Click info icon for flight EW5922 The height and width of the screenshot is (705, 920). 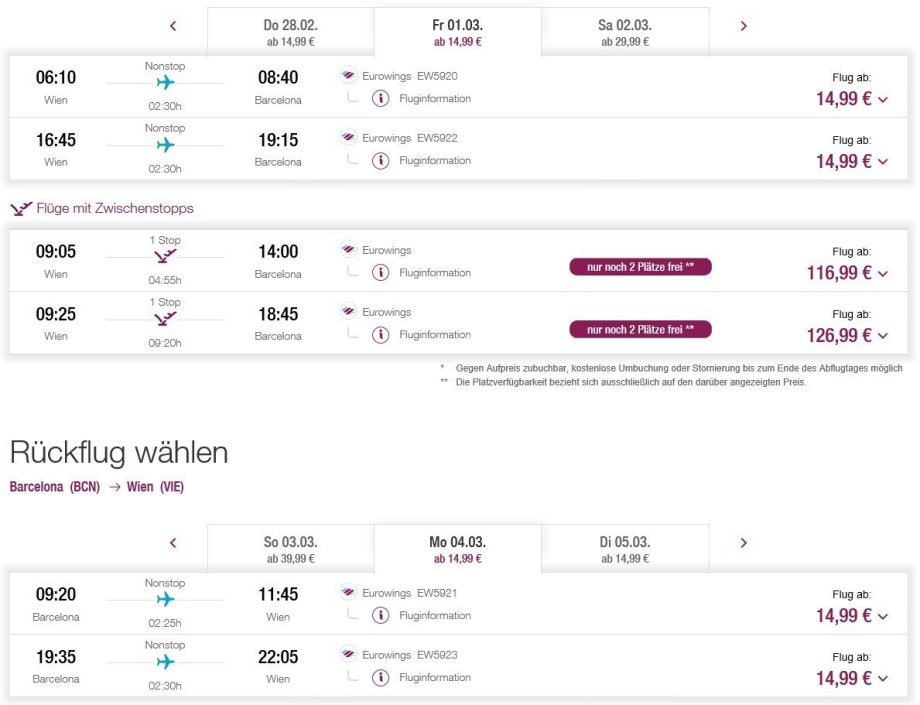[380, 160]
